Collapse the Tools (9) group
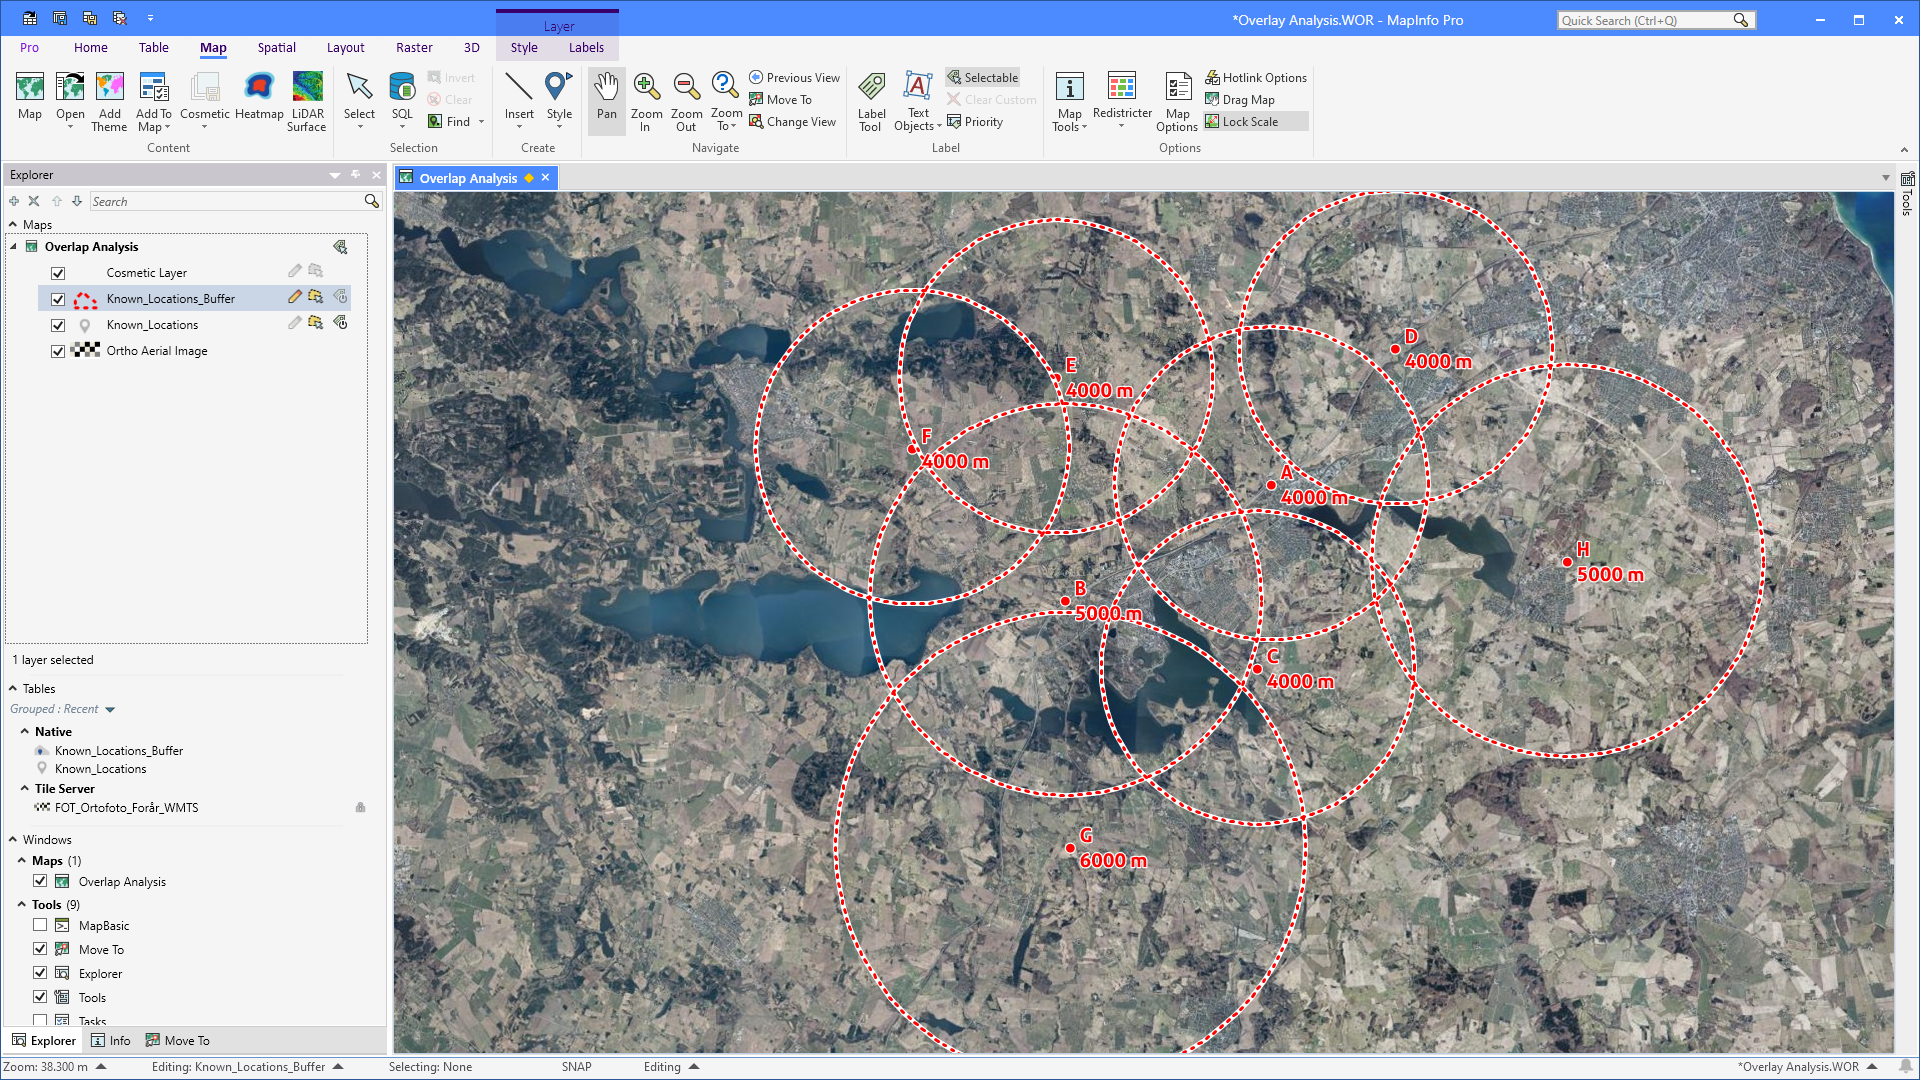The width and height of the screenshot is (1920, 1080). point(22,904)
